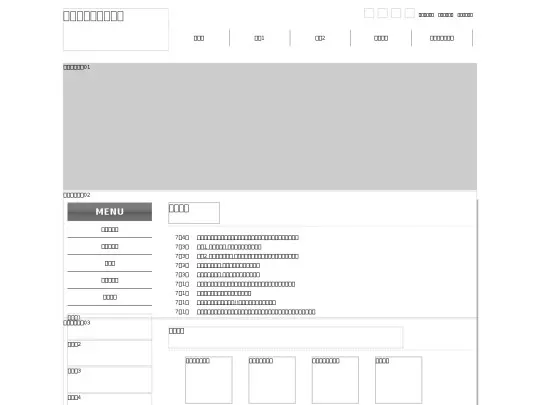Open the fourth thumbnail card in bottom row

(x=398, y=380)
